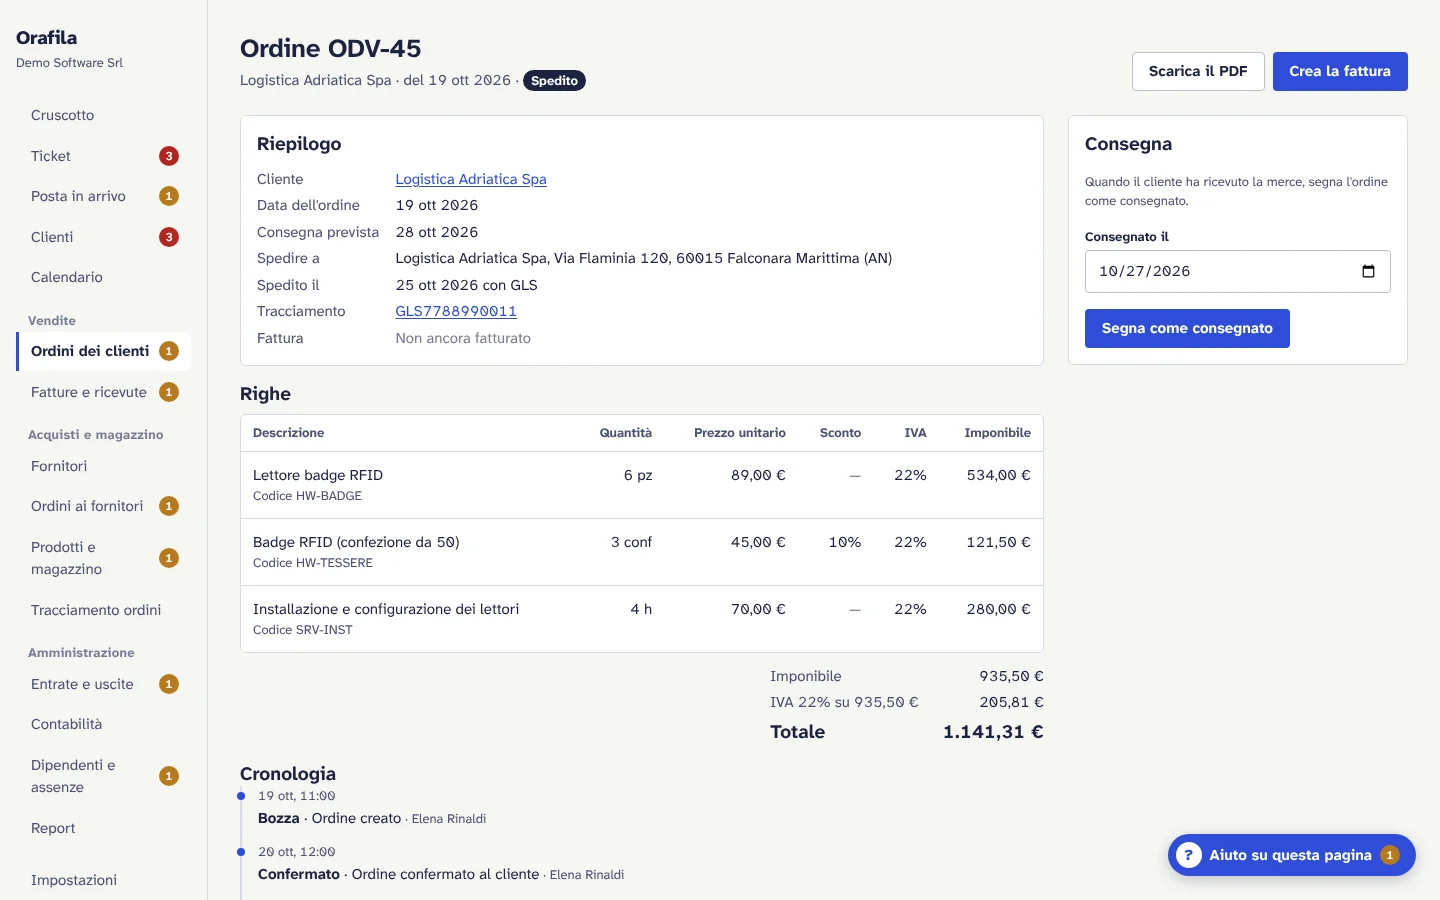Click Segna come consegnato button
Viewport: 1440px width, 900px height.
[1187, 328]
